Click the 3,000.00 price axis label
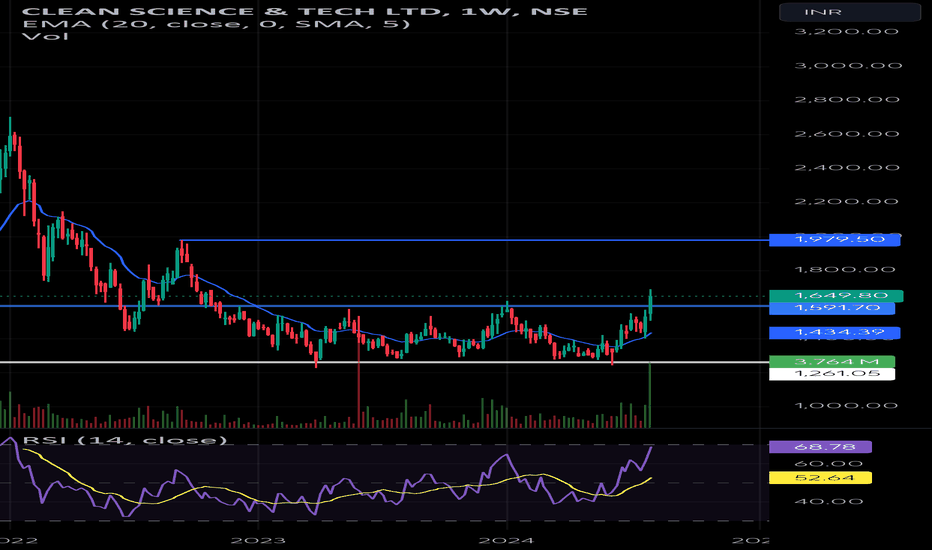 click(x=848, y=65)
